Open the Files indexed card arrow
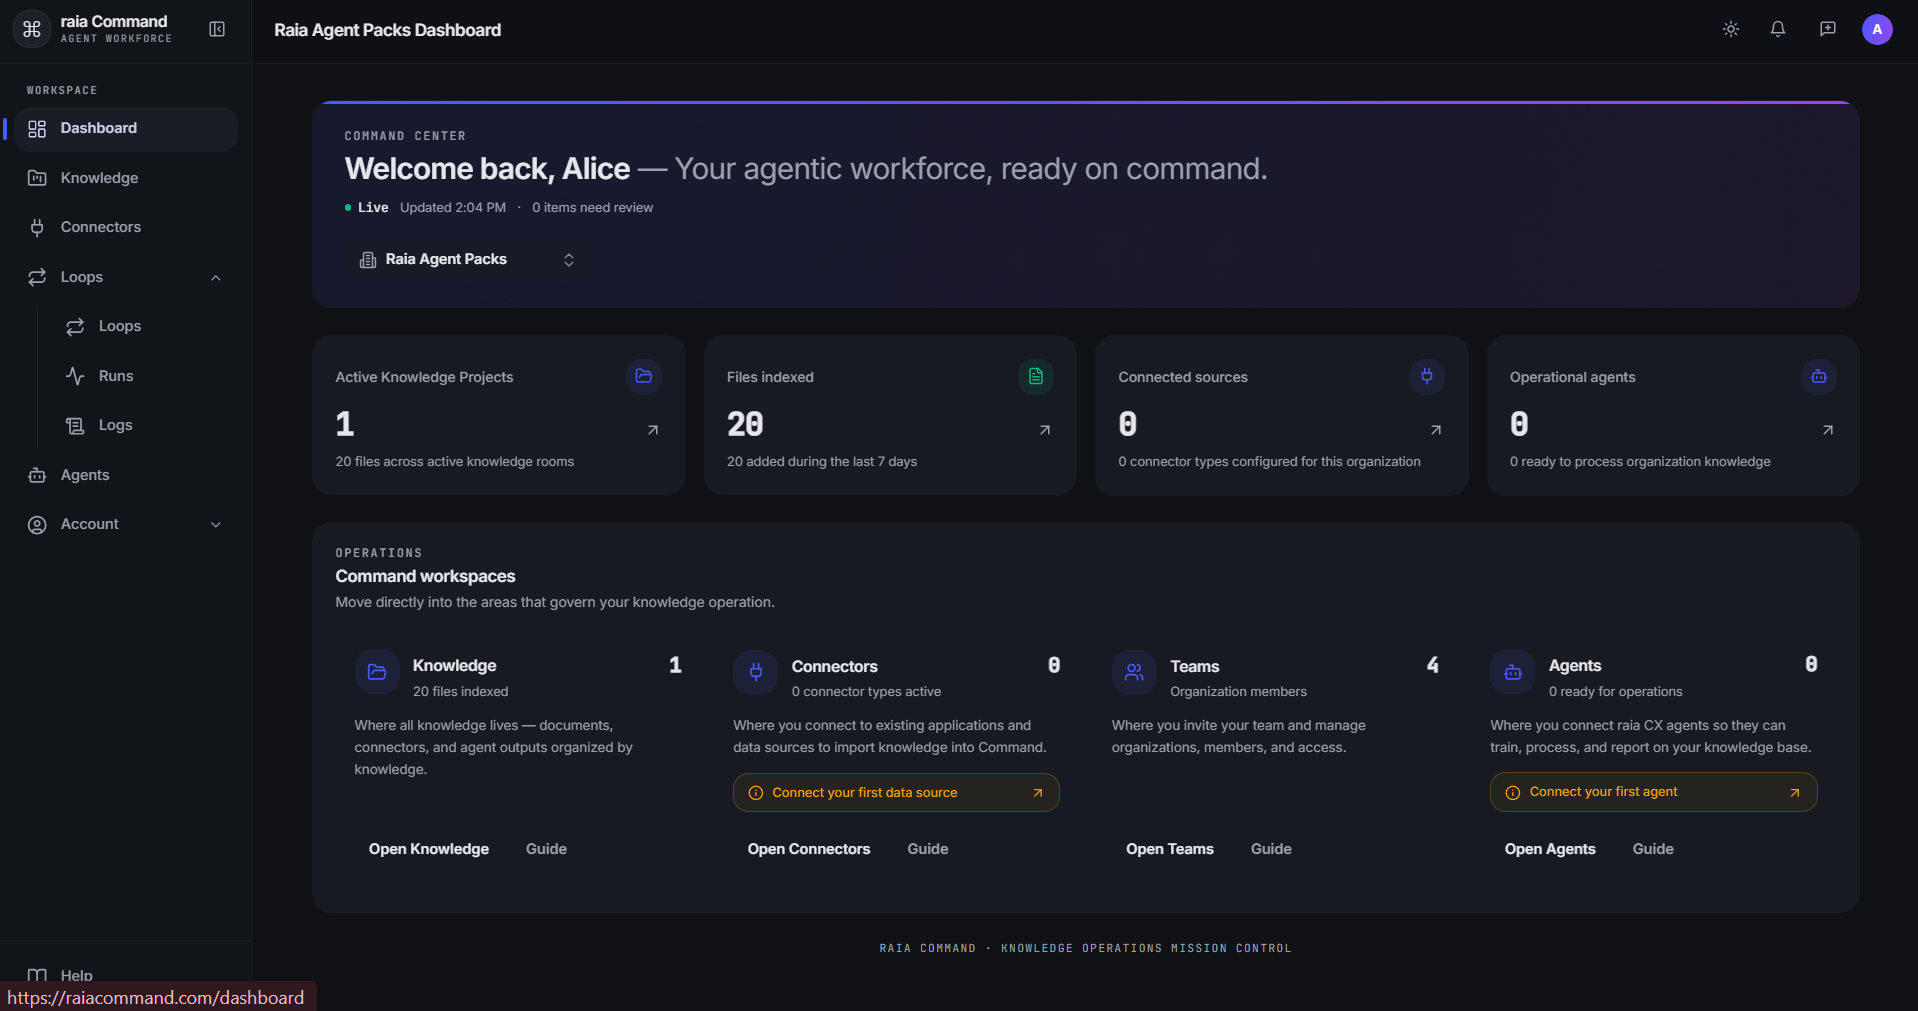Screen dimensions: 1918x1011 [x=1045, y=430]
